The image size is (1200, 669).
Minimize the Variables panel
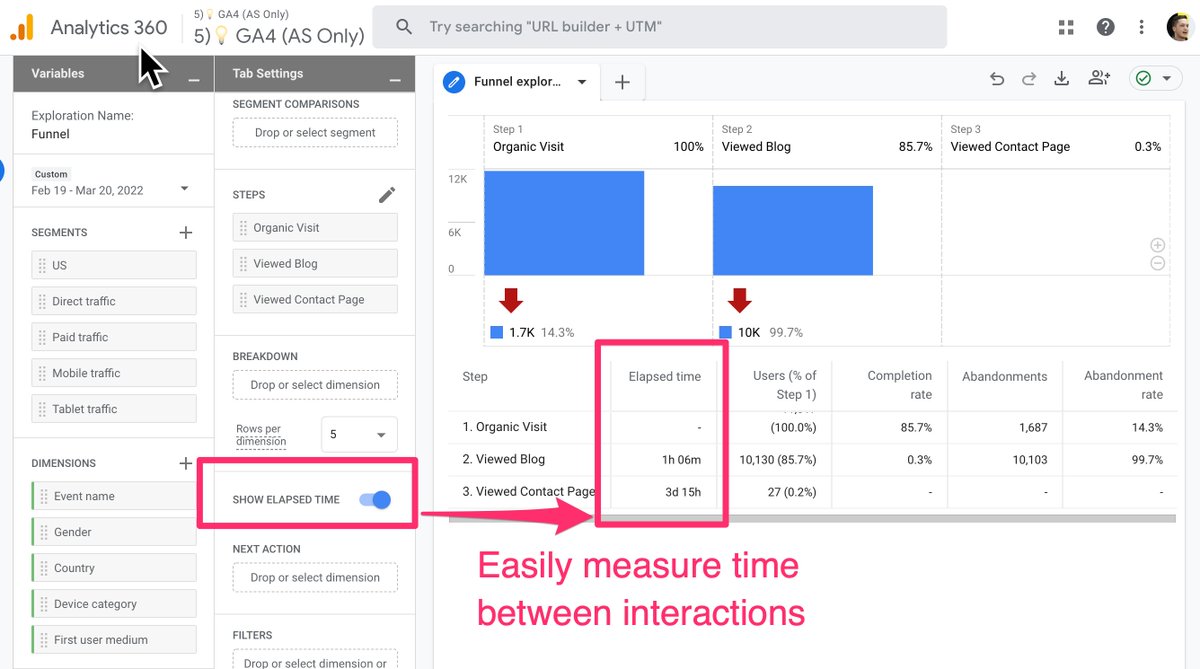(x=195, y=81)
